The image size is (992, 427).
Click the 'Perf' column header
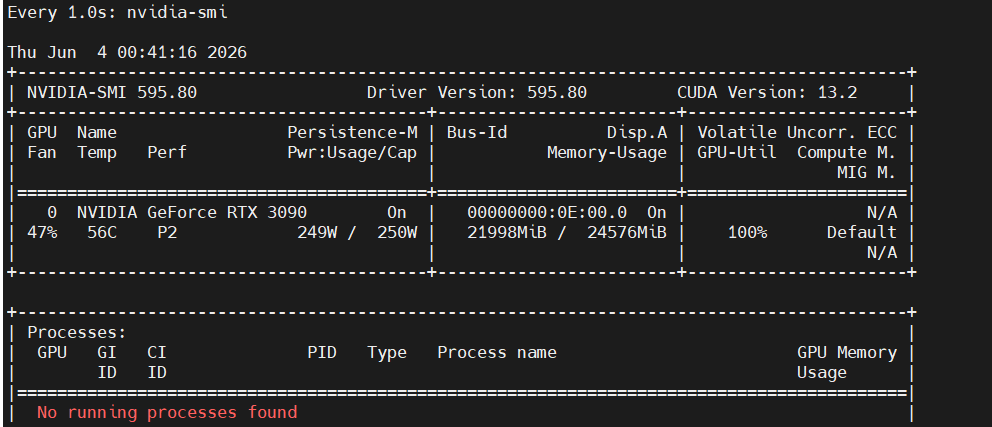click(x=167, y=152)
